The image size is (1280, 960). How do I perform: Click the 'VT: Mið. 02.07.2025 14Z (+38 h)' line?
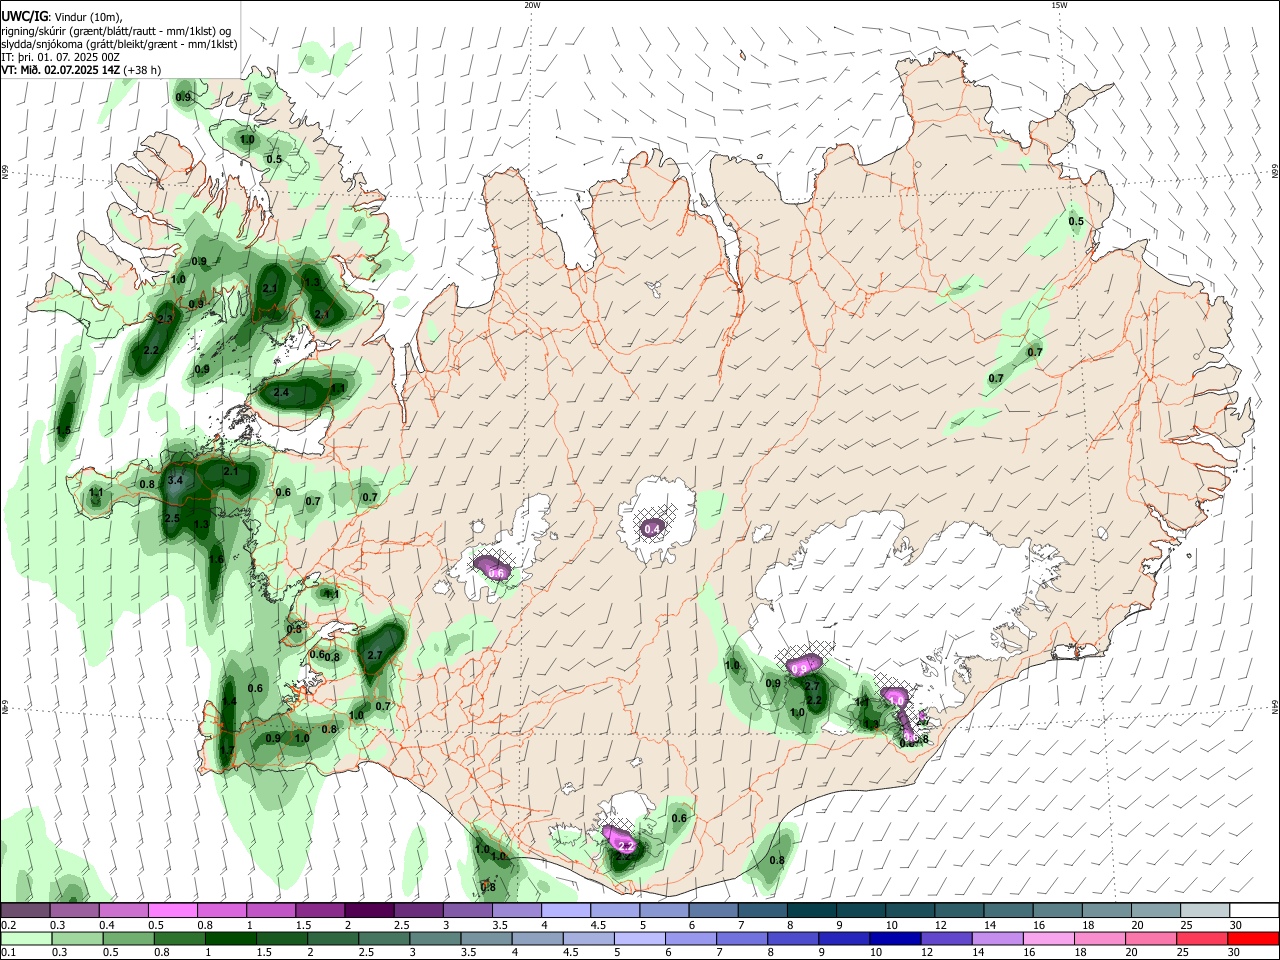(81, 71)
